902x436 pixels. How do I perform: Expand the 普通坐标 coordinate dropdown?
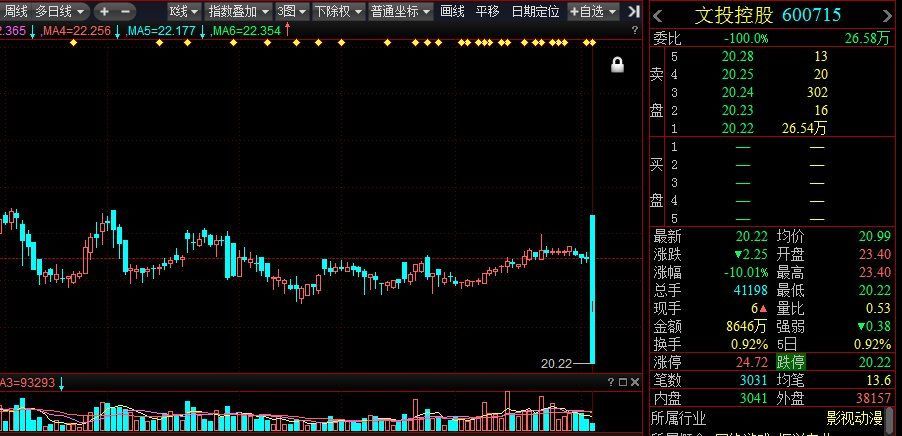click(x=400, y=11)
